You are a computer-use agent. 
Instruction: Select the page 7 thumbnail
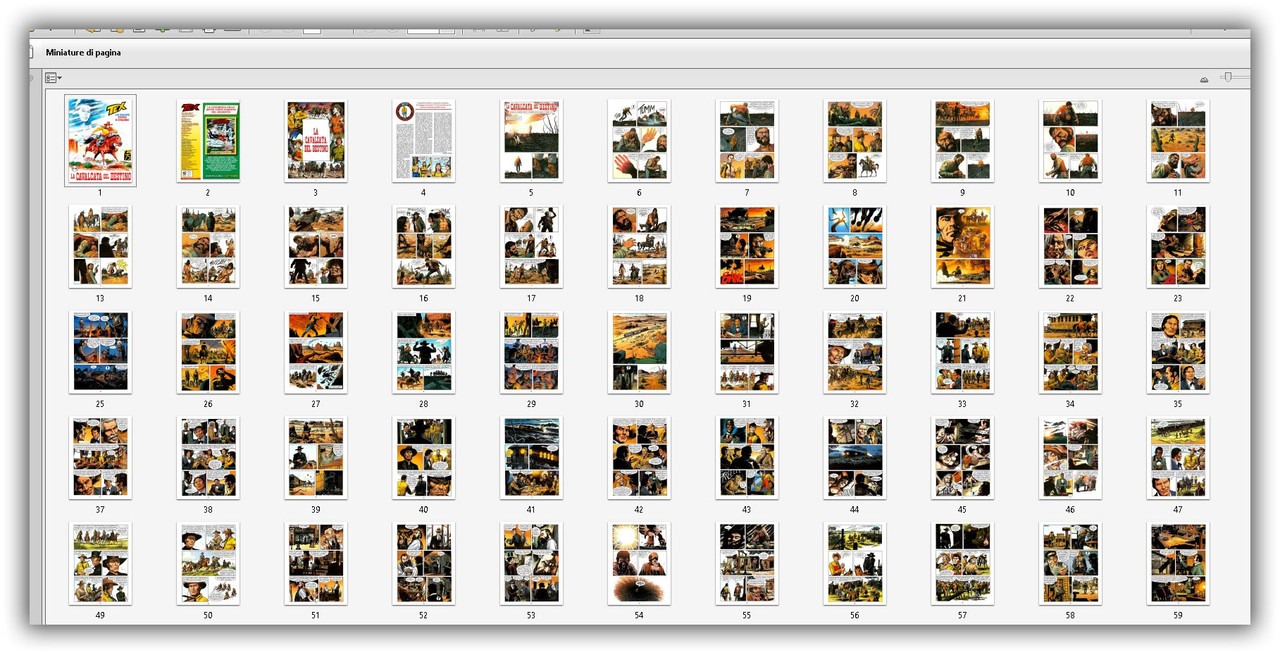(747, 140)
